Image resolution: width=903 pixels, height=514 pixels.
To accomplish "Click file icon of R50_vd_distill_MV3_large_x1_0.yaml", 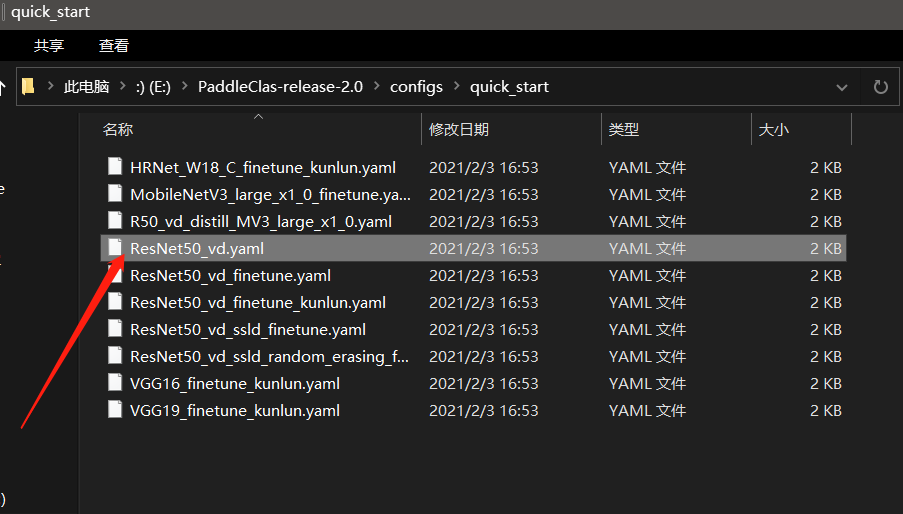I will coord(115,220).
